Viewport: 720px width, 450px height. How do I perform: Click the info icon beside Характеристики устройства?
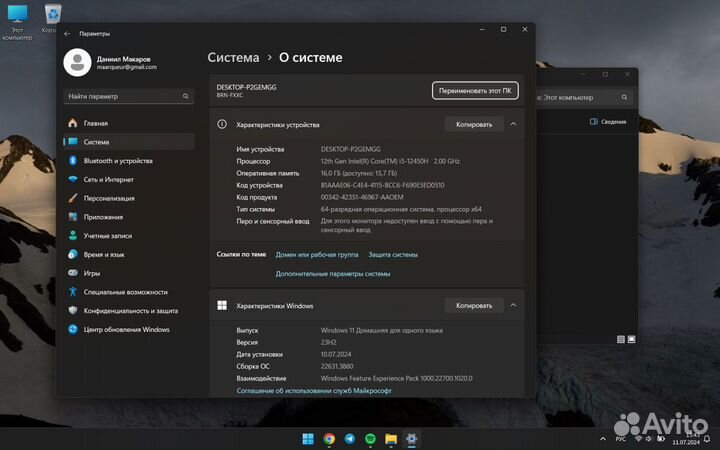coord(222,124)
